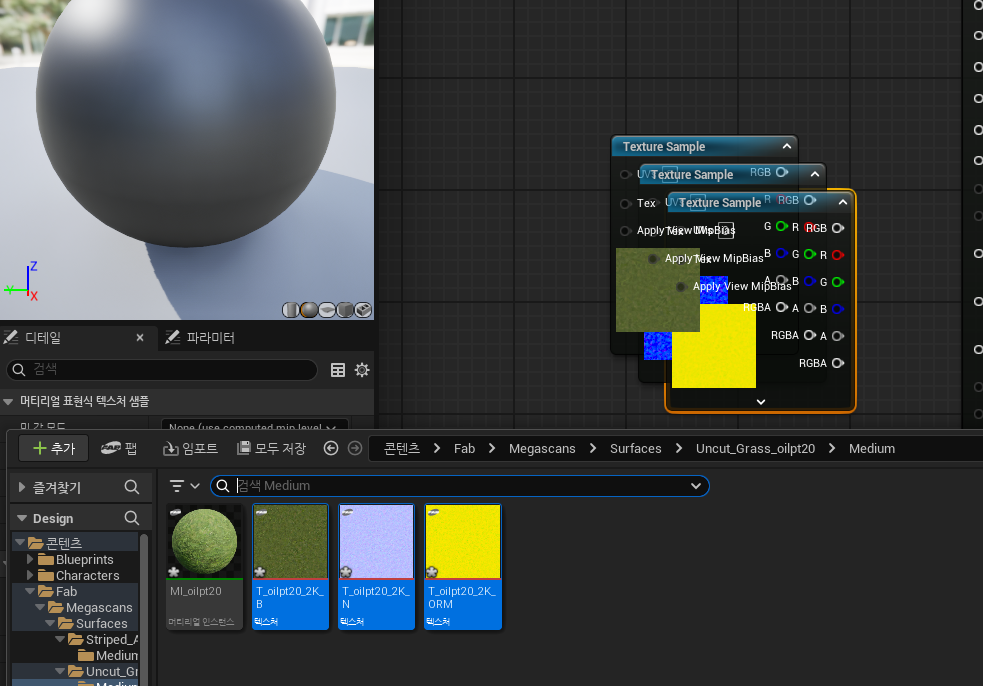Set preview mesh to cube shape

point(345,310)
